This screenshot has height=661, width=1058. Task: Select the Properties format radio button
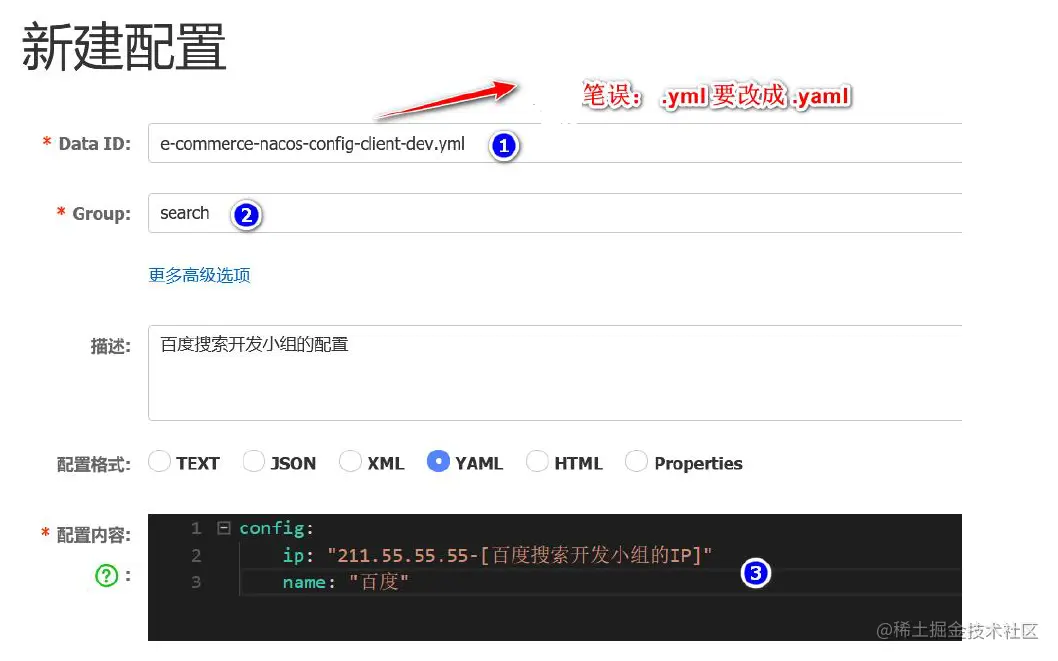coord(636,462)
